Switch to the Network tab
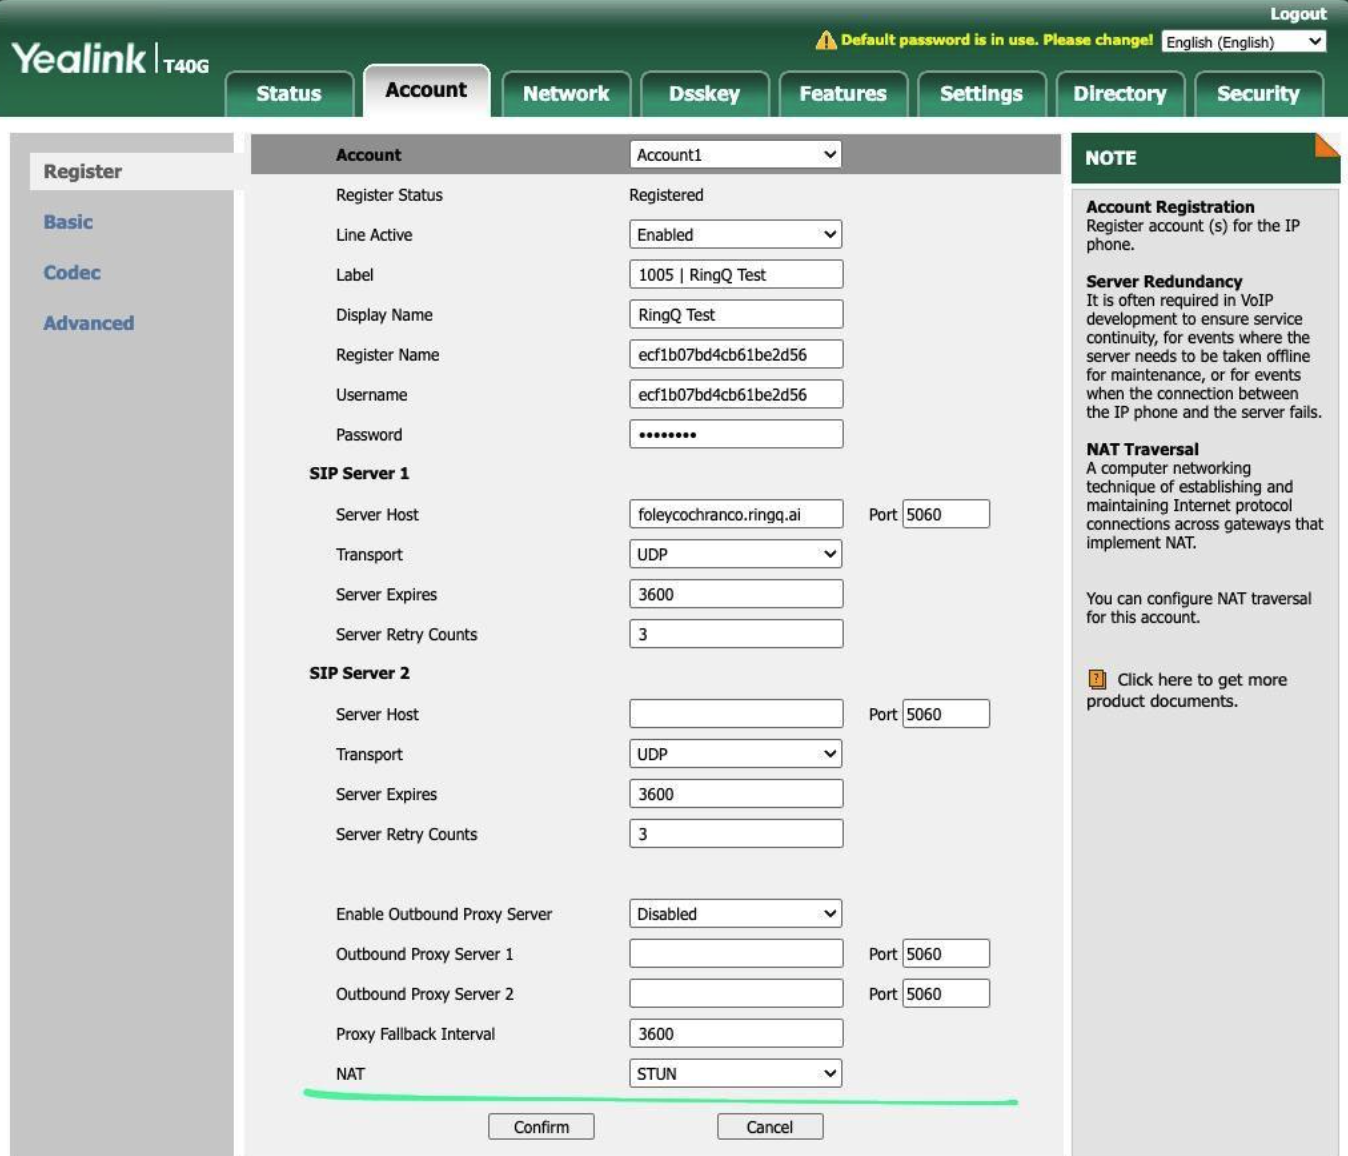 coord(566,93)
